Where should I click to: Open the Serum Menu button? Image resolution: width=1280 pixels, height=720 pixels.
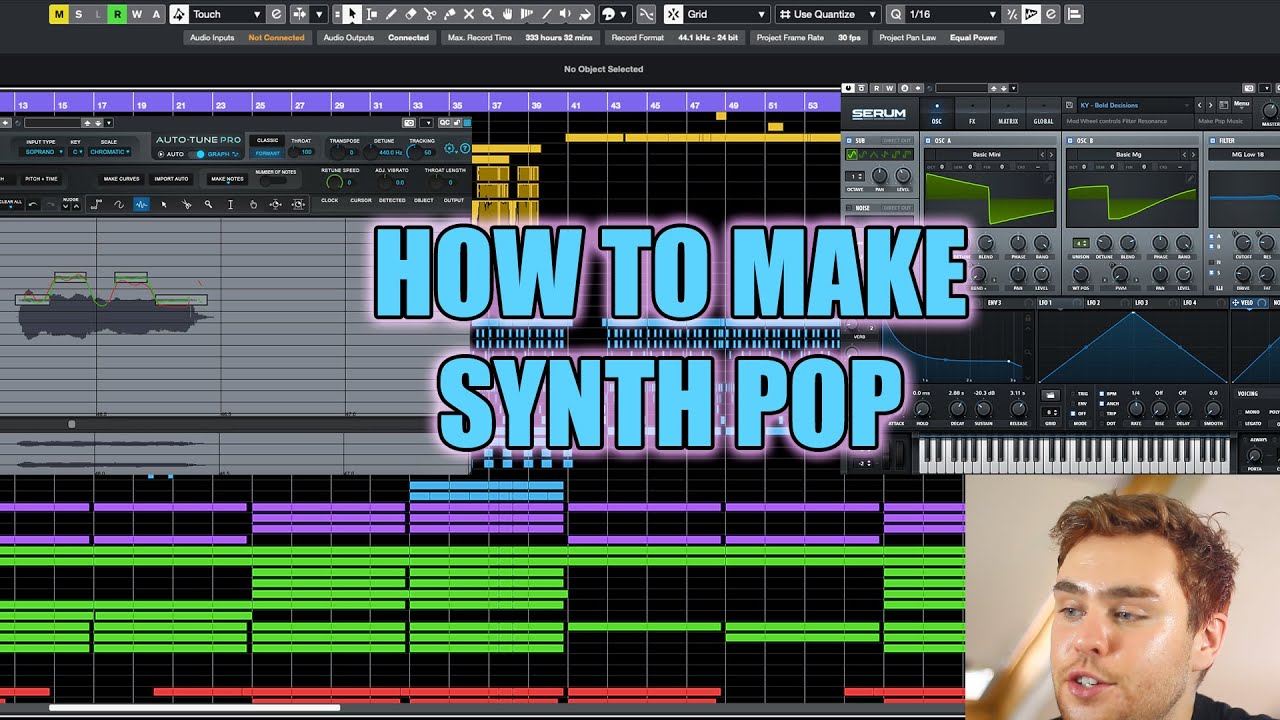pos(1242,105)
